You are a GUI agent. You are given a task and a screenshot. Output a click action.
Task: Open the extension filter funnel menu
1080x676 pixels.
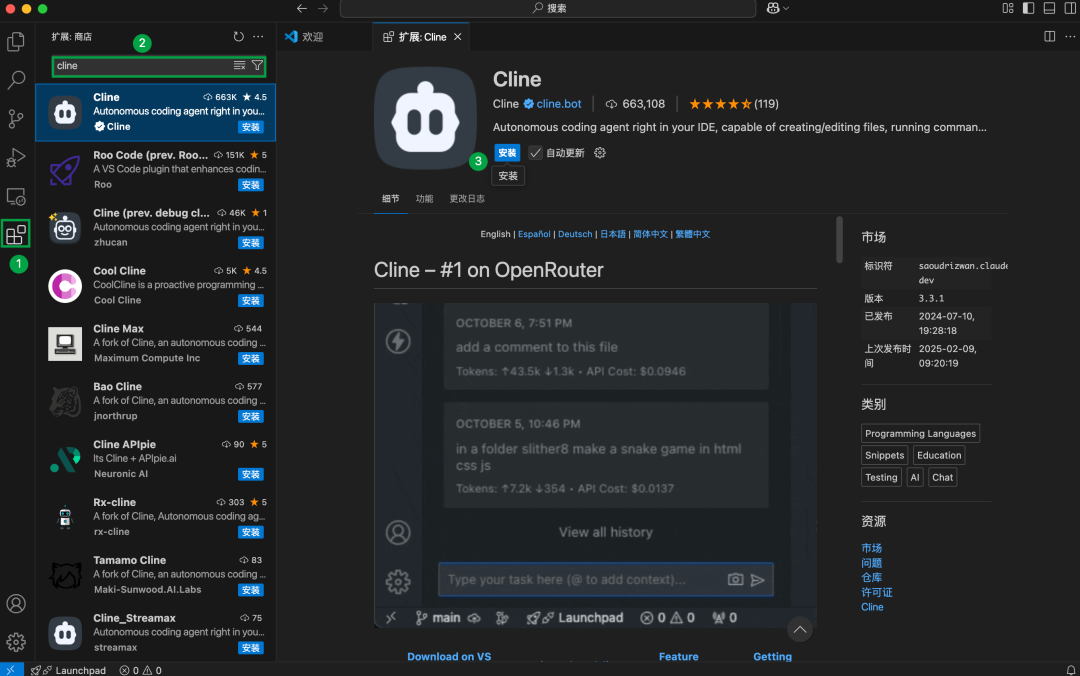[x=257, y=65]
